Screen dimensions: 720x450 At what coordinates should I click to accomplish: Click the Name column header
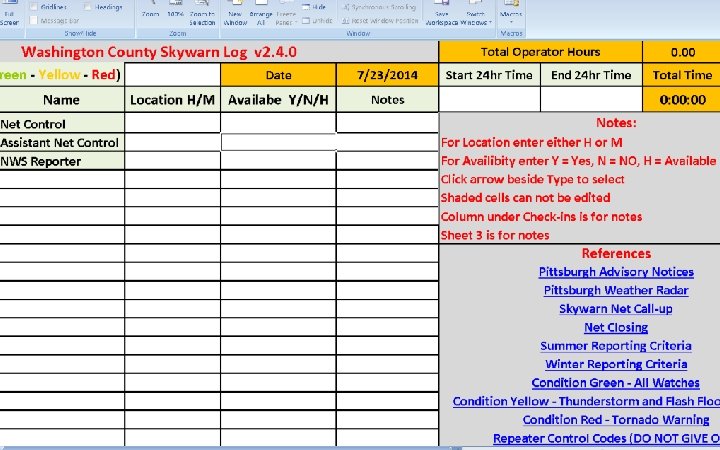click(62, 100)
